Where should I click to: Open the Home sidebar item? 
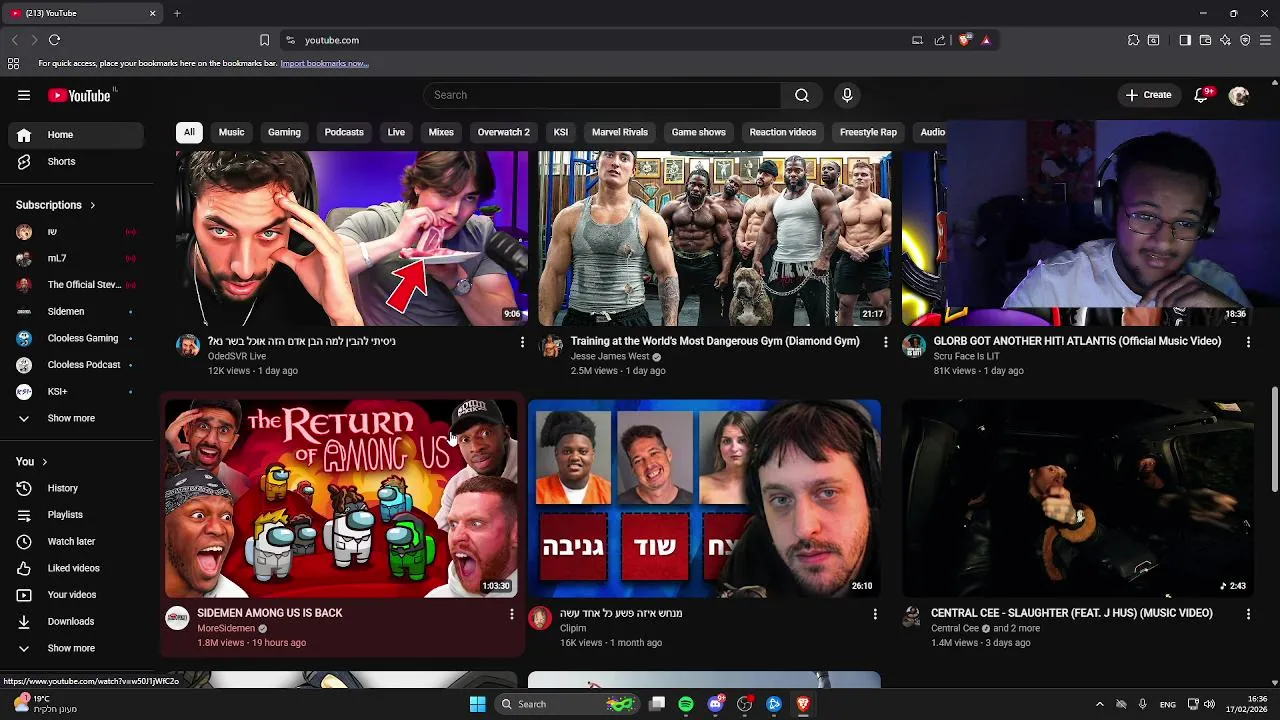click(x=76, y=135)
